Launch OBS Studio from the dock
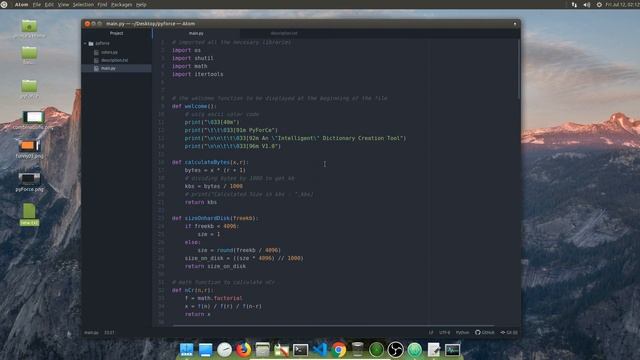640x360 pixels. click(x=396, y=350)
